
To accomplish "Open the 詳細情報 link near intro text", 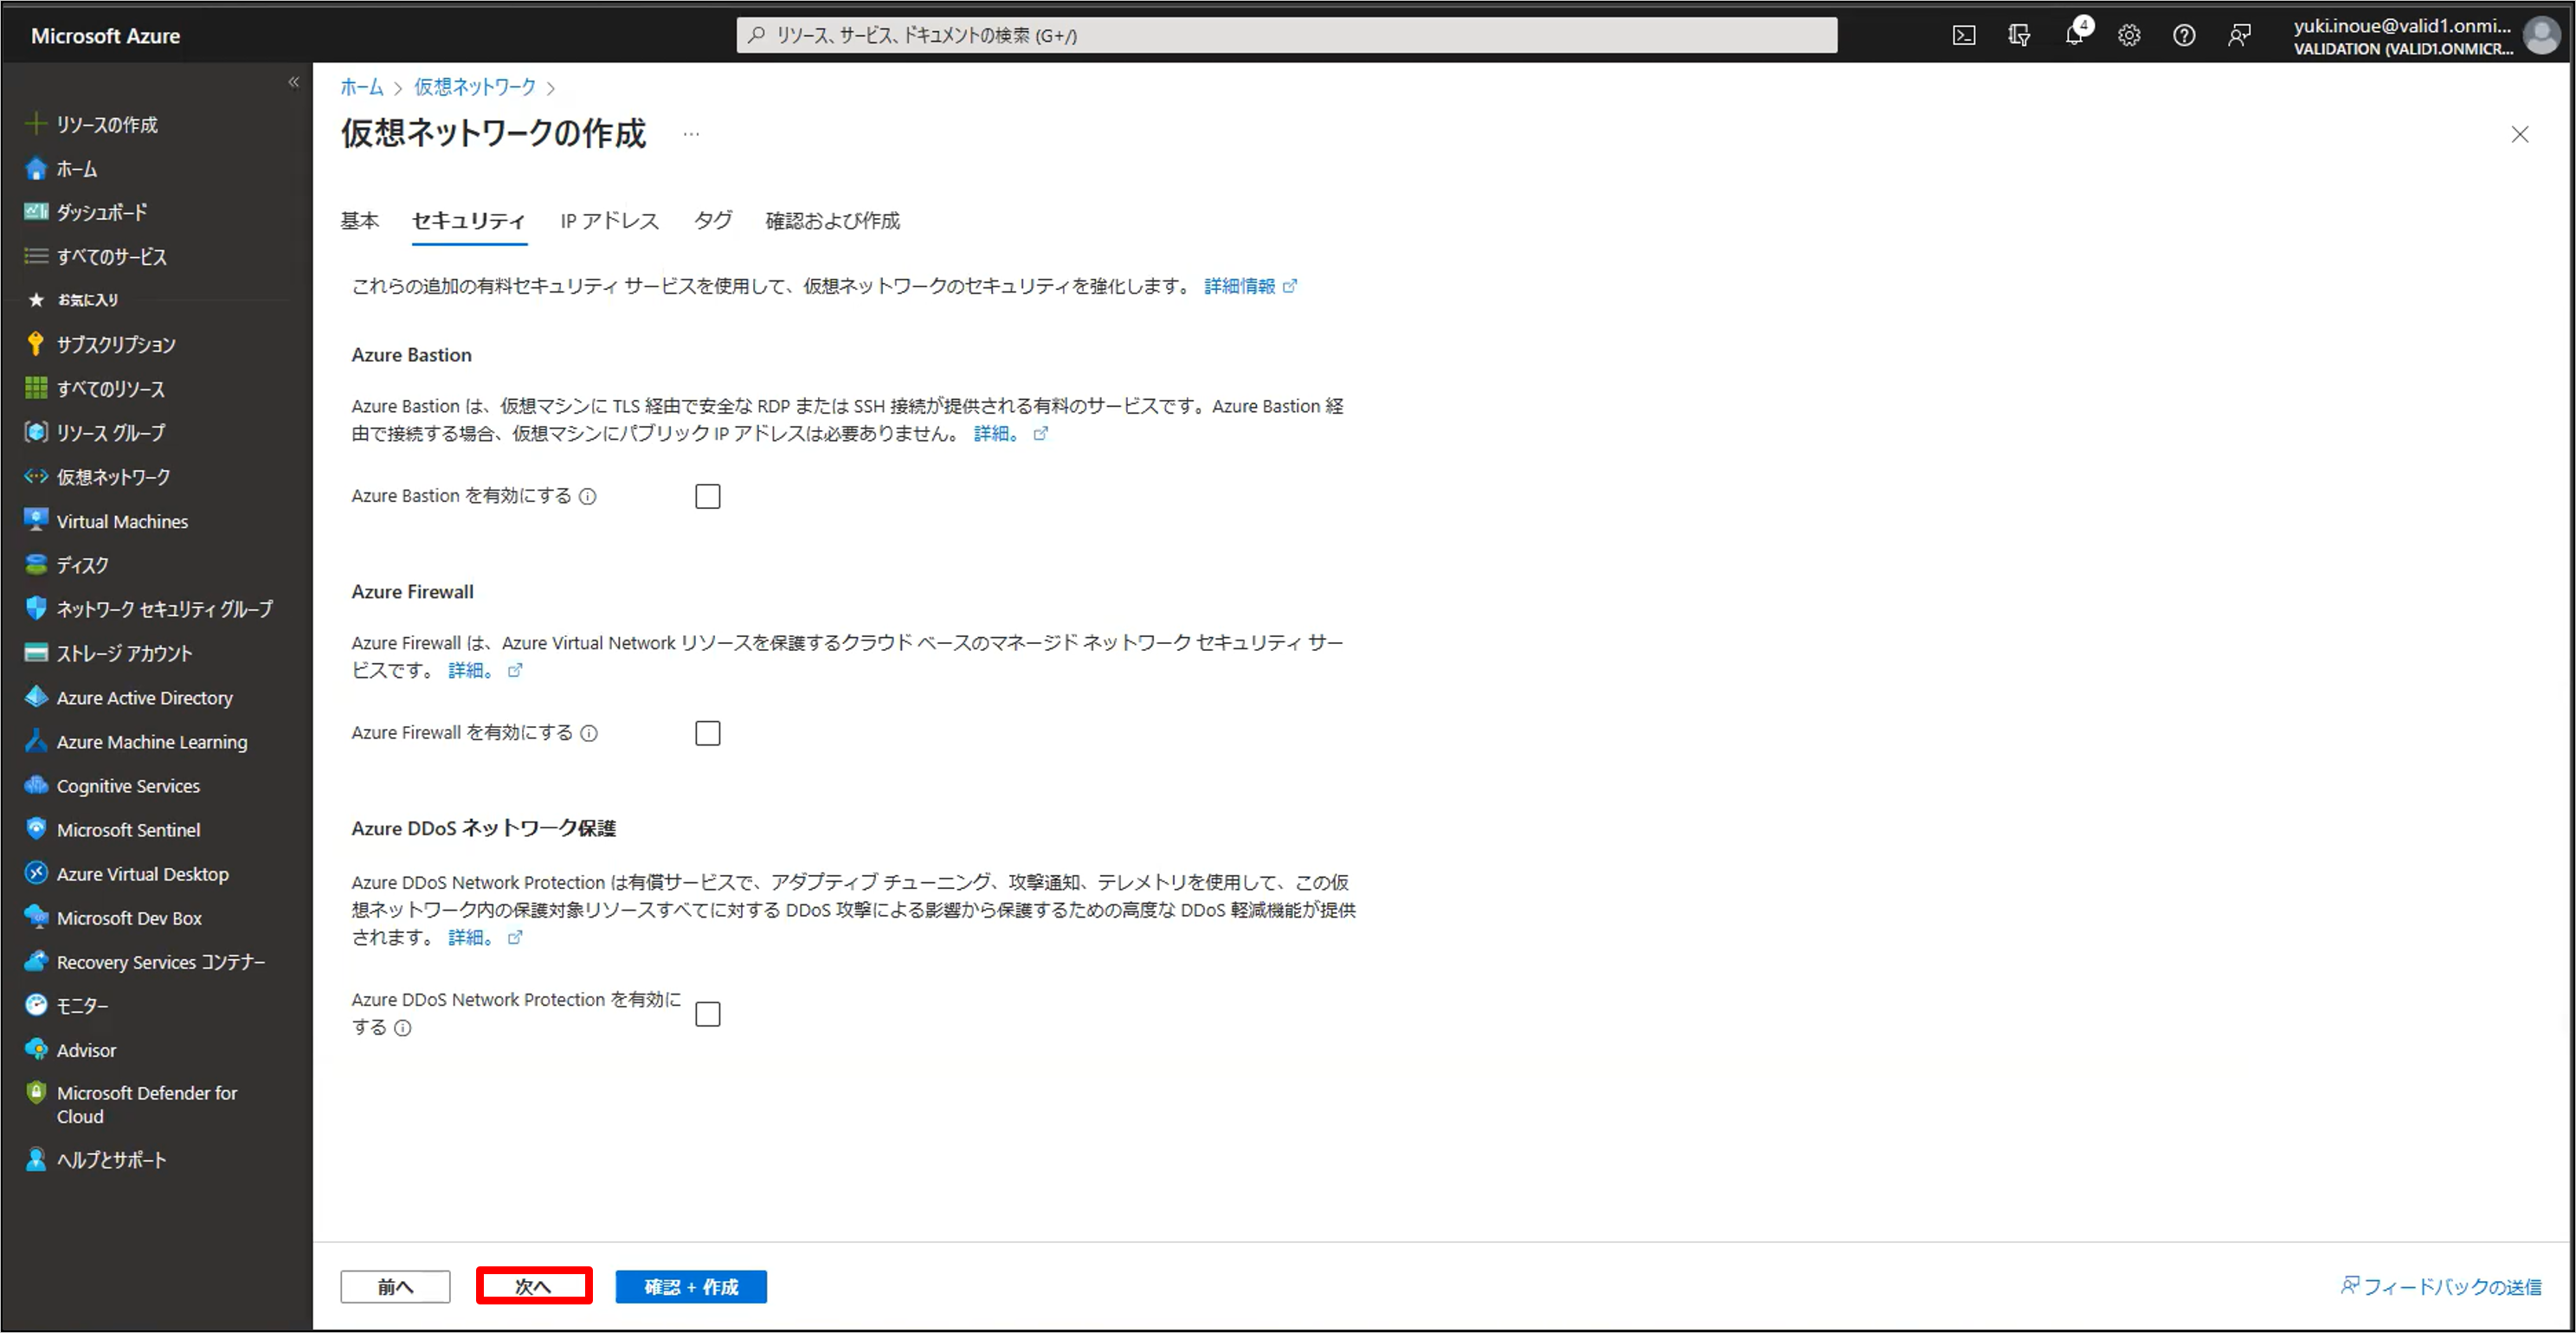I will coord(1250,286).
